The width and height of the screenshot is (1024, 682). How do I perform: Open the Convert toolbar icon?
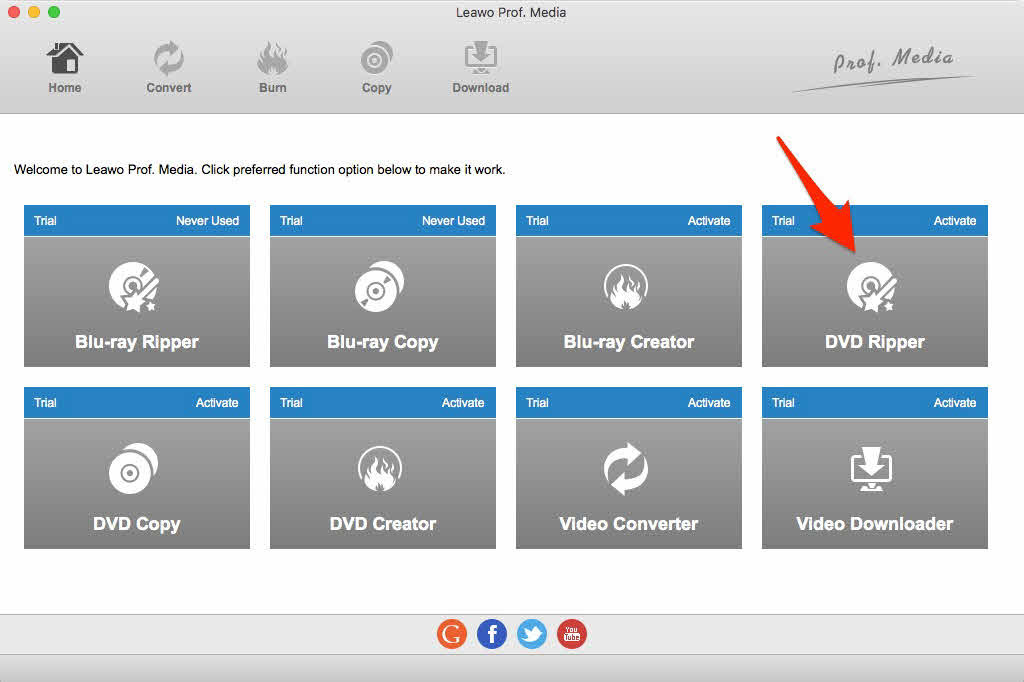[168, 59]
